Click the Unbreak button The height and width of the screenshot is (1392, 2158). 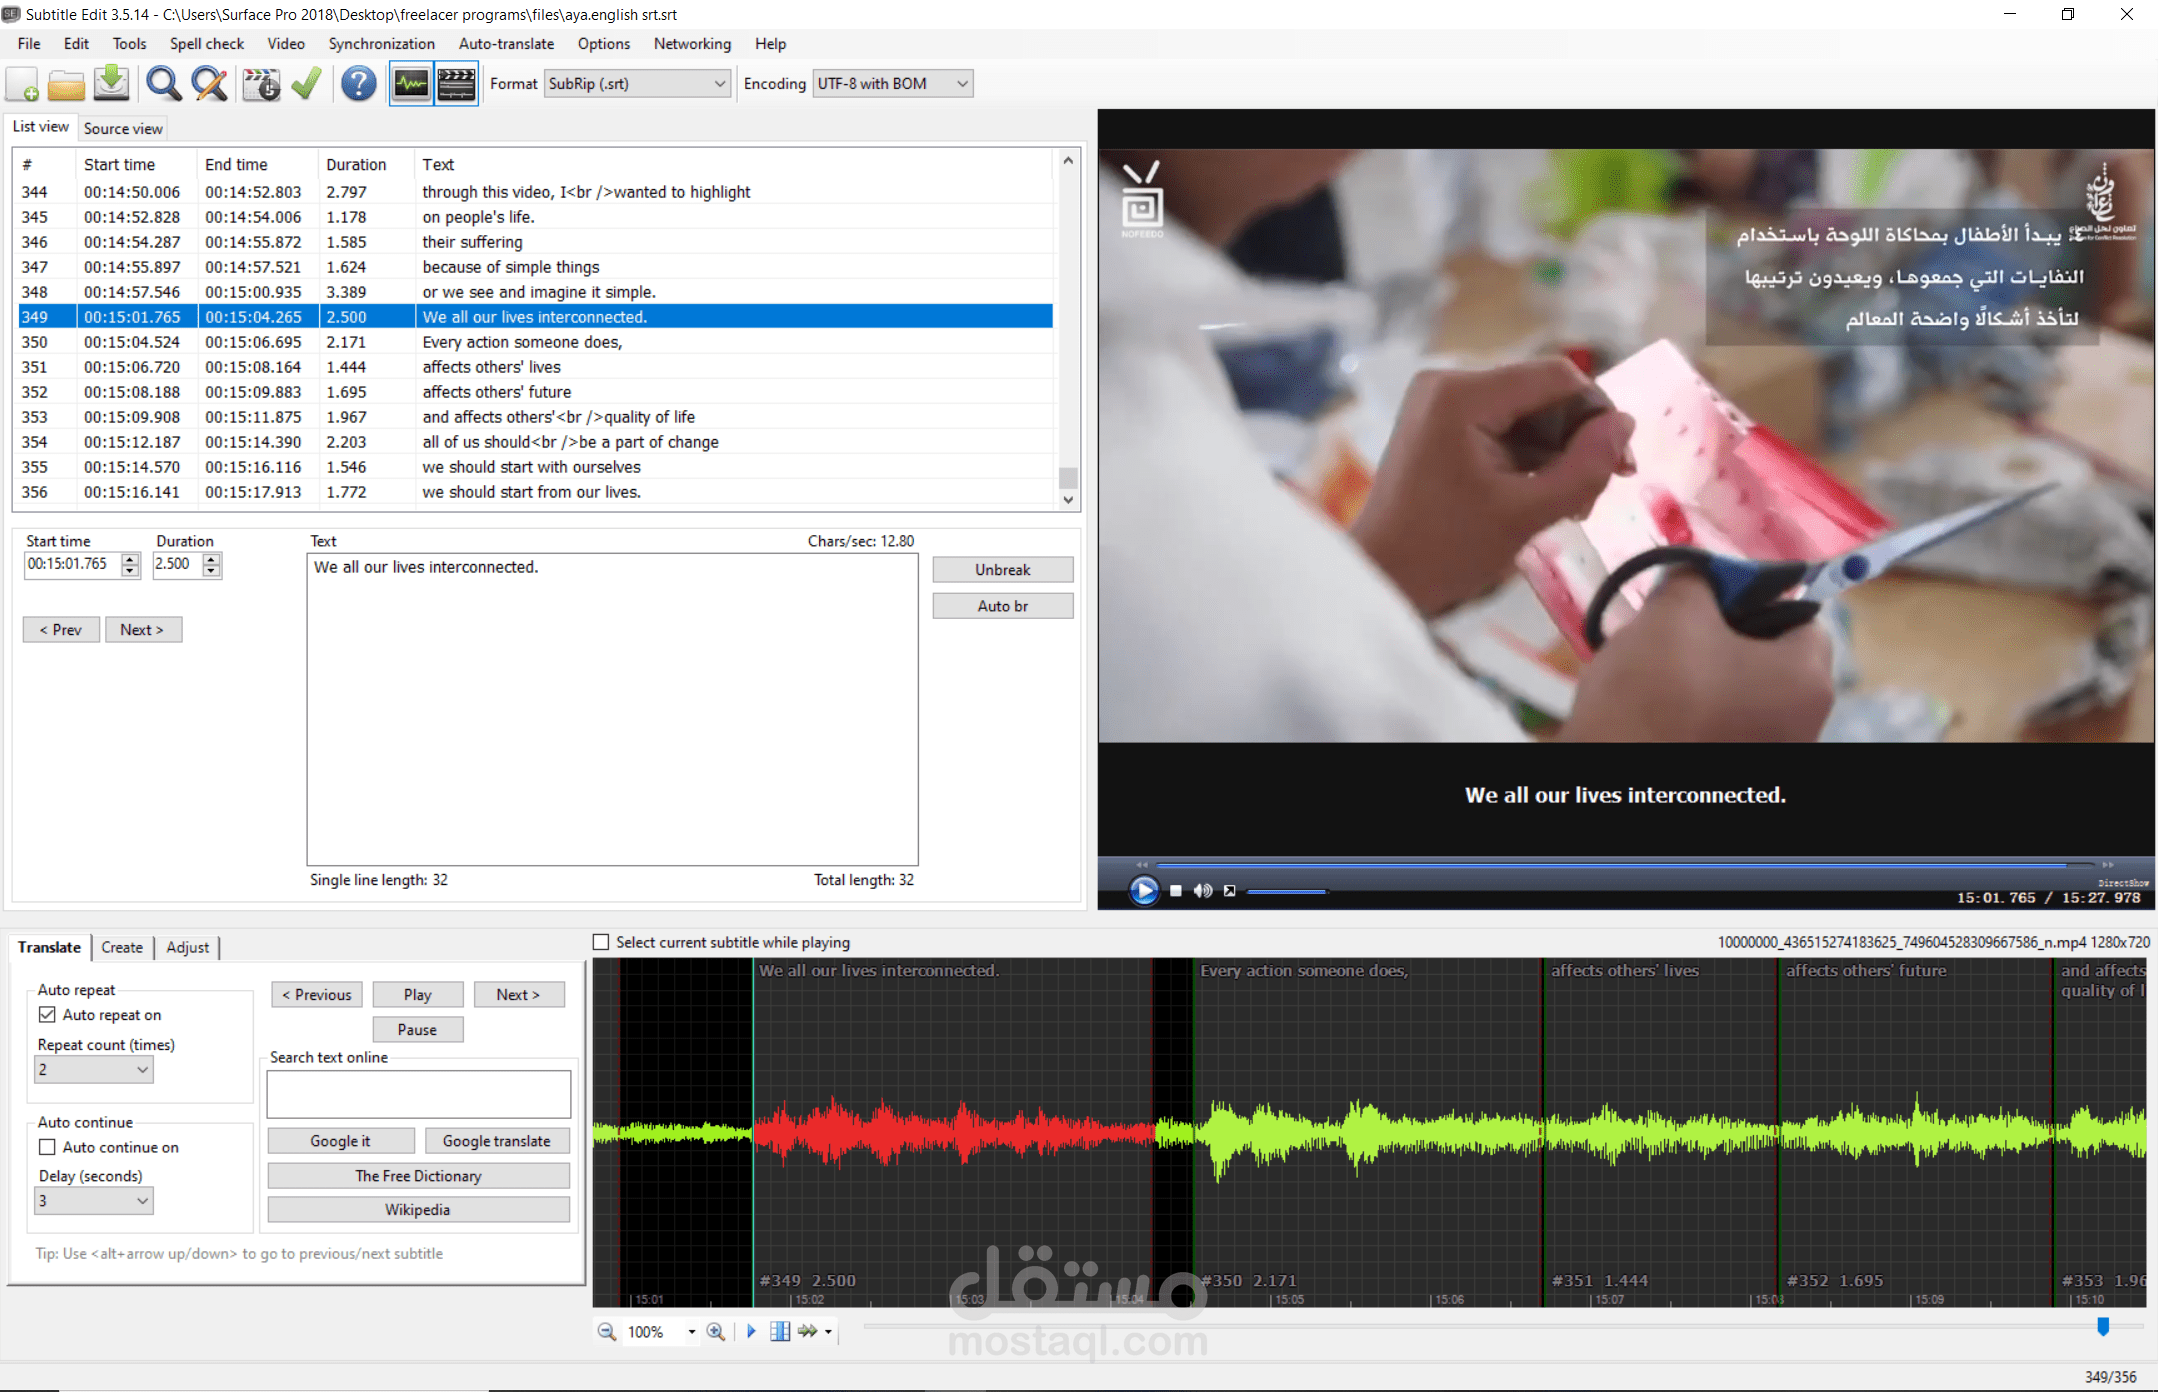coord(1002,570)
